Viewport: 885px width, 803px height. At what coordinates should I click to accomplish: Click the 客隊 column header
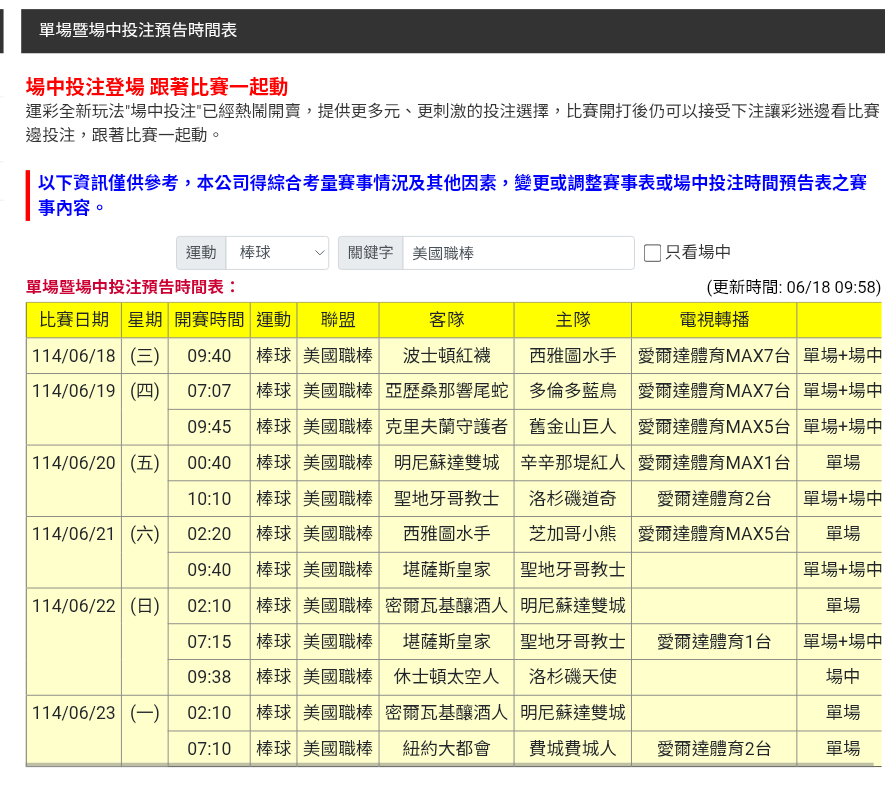[x=446, y=320]
